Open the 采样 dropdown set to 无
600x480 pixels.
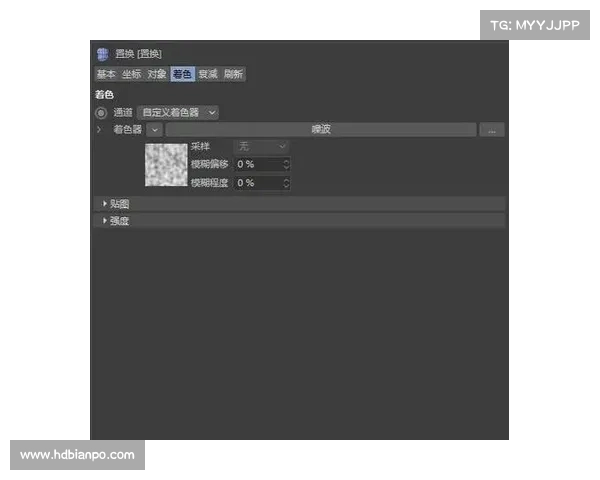pos(261,146)
